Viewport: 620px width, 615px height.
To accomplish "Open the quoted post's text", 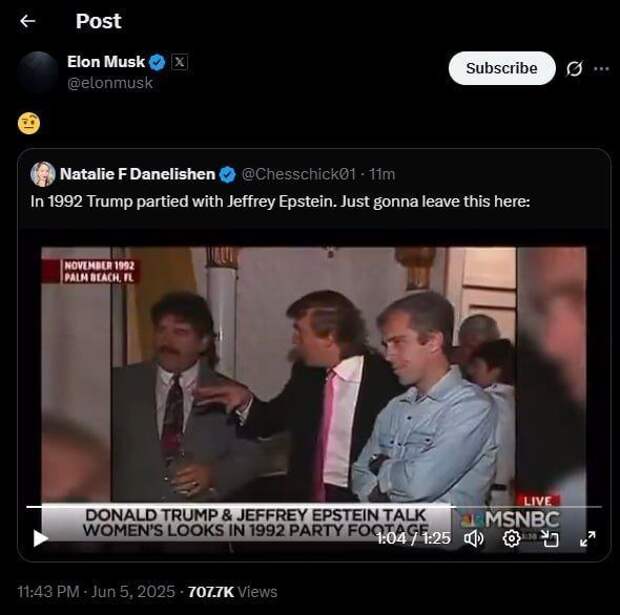I will tap(279, 201).
